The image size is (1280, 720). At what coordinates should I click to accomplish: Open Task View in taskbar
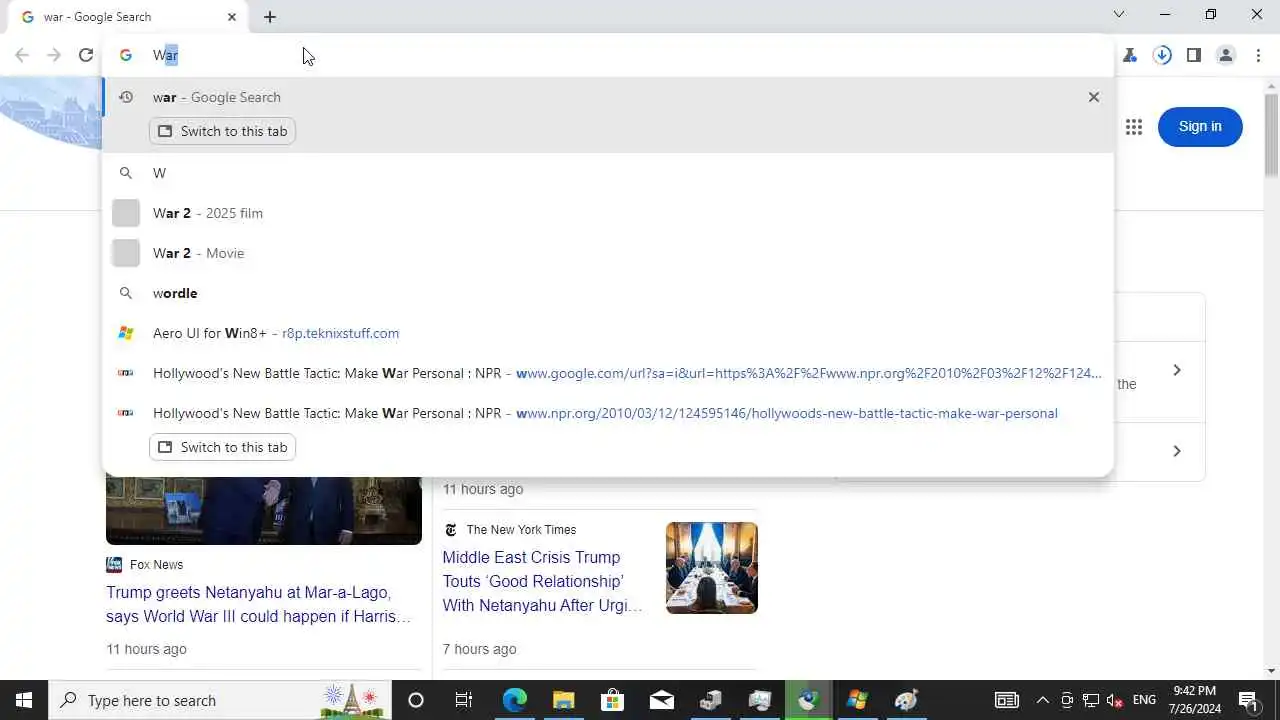[464, 700]
